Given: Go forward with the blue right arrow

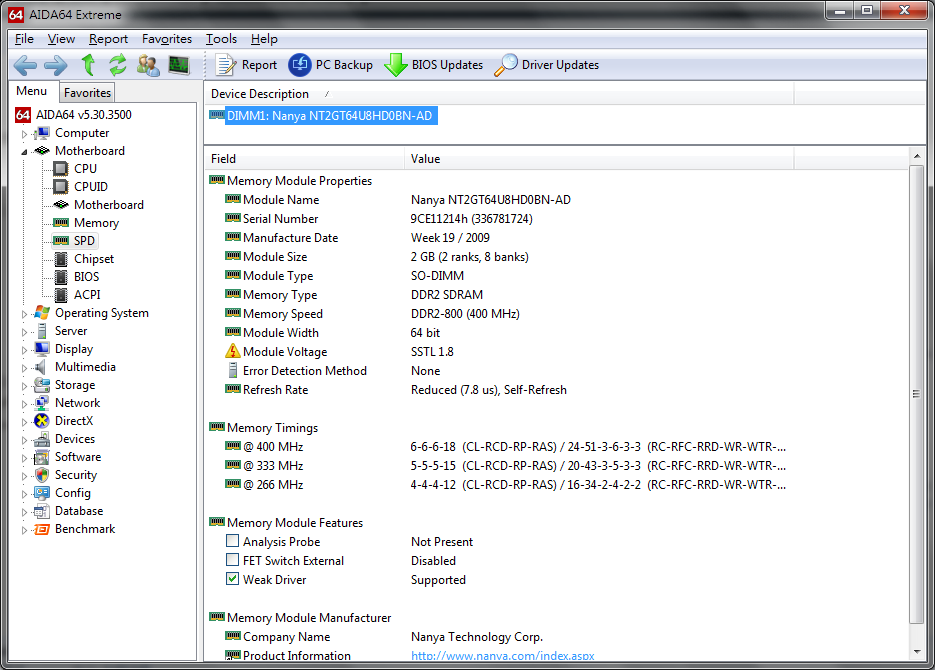Looking at the screenshot, I should [56, 65].
